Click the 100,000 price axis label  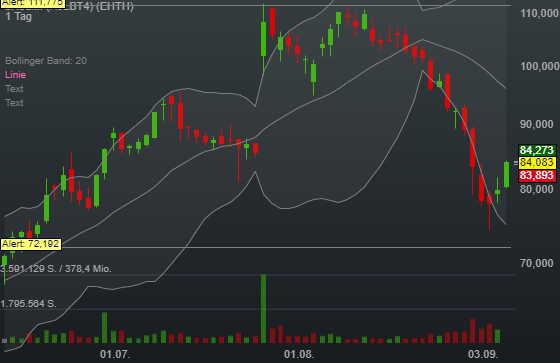tap(540, 66)
